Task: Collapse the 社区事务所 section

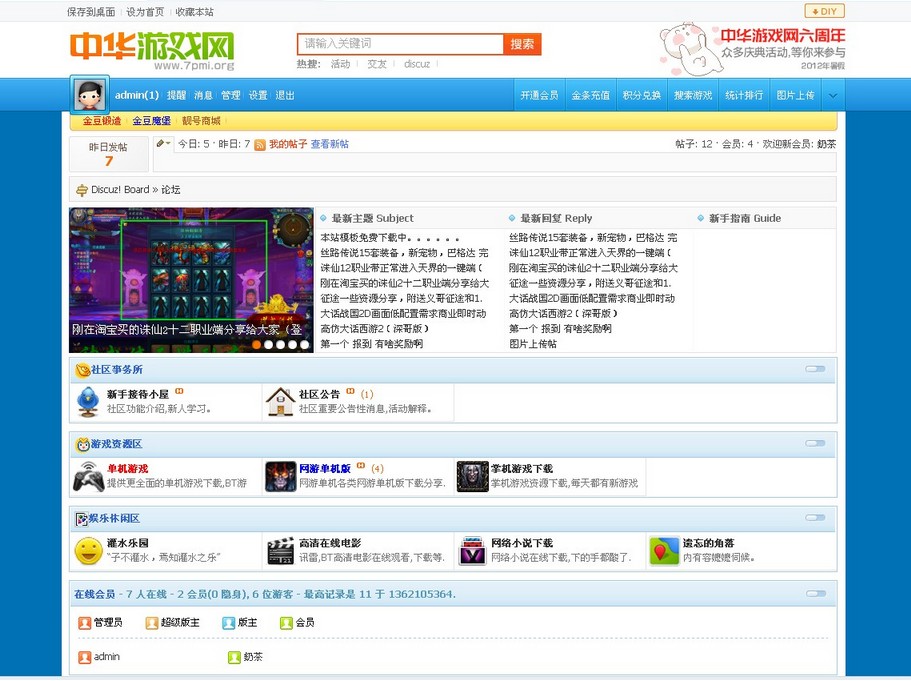Action: 815,369
